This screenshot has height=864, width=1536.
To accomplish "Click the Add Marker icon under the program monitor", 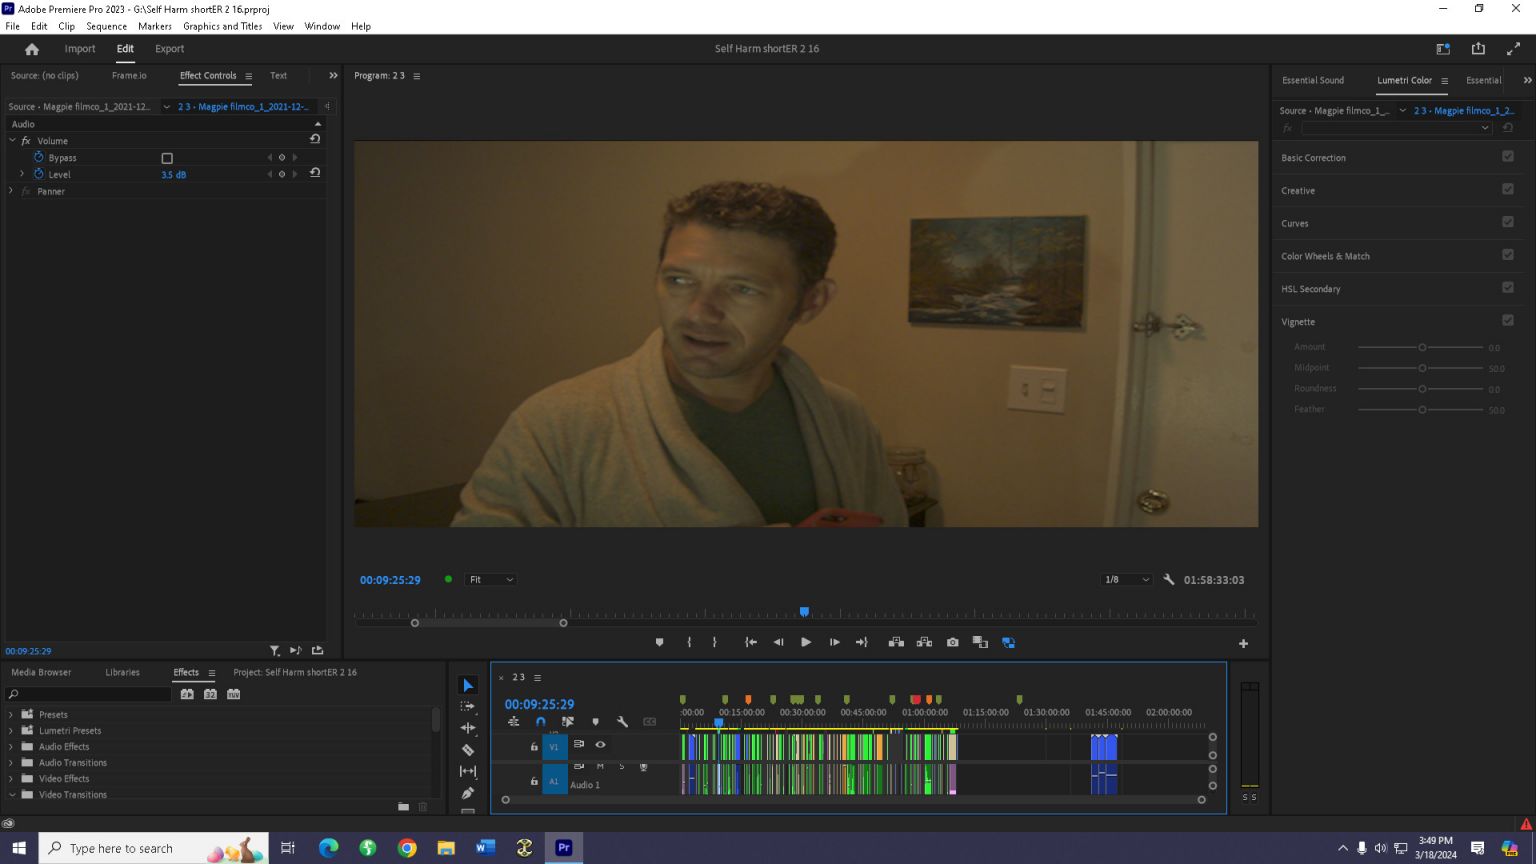I will (x=659, y=643).
